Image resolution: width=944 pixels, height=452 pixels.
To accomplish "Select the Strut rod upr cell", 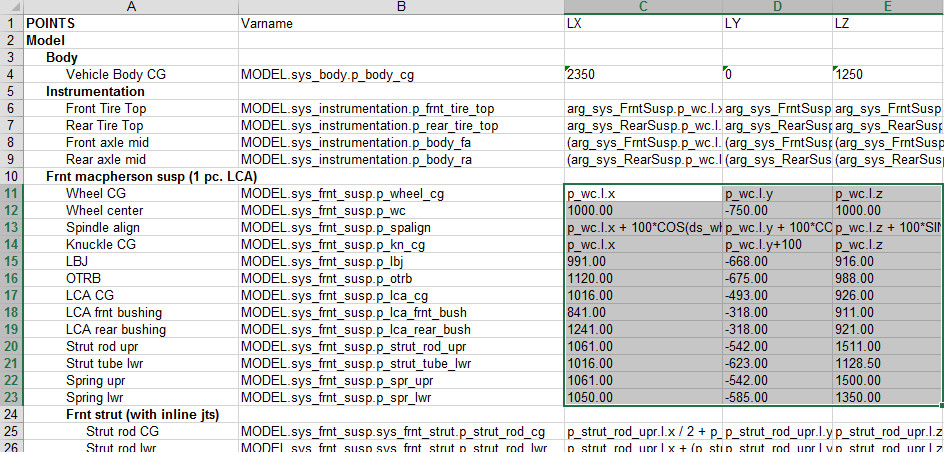I will click(131, 347).
